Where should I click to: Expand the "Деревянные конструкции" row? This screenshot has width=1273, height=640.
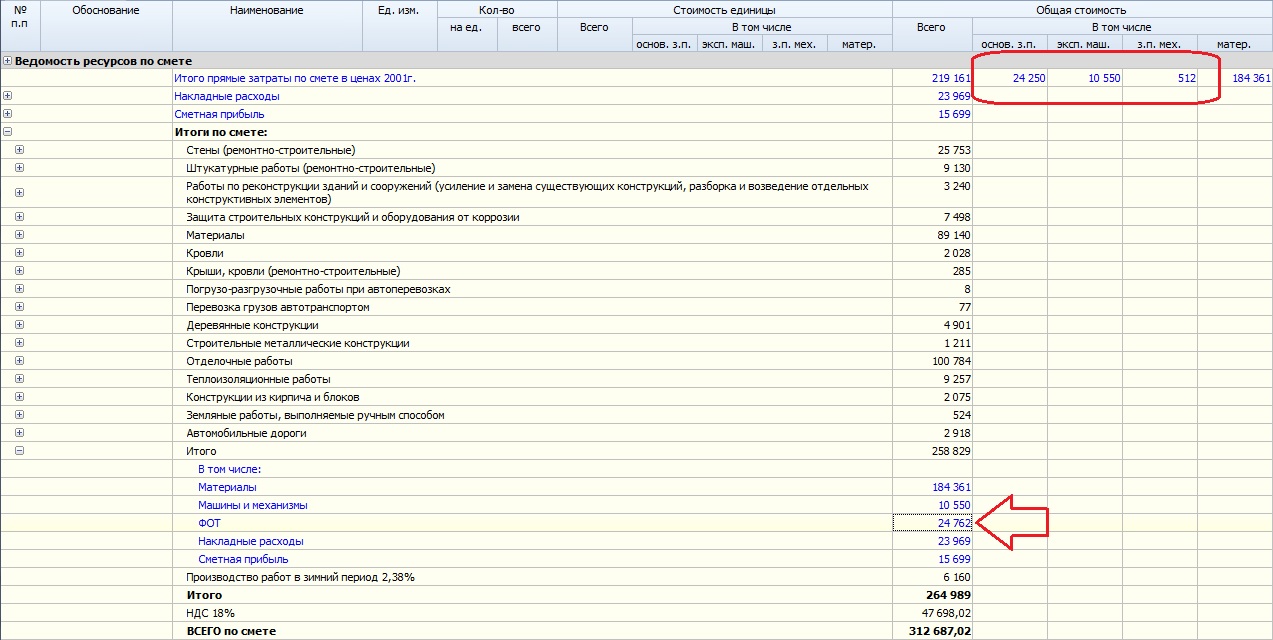(19, 325)
